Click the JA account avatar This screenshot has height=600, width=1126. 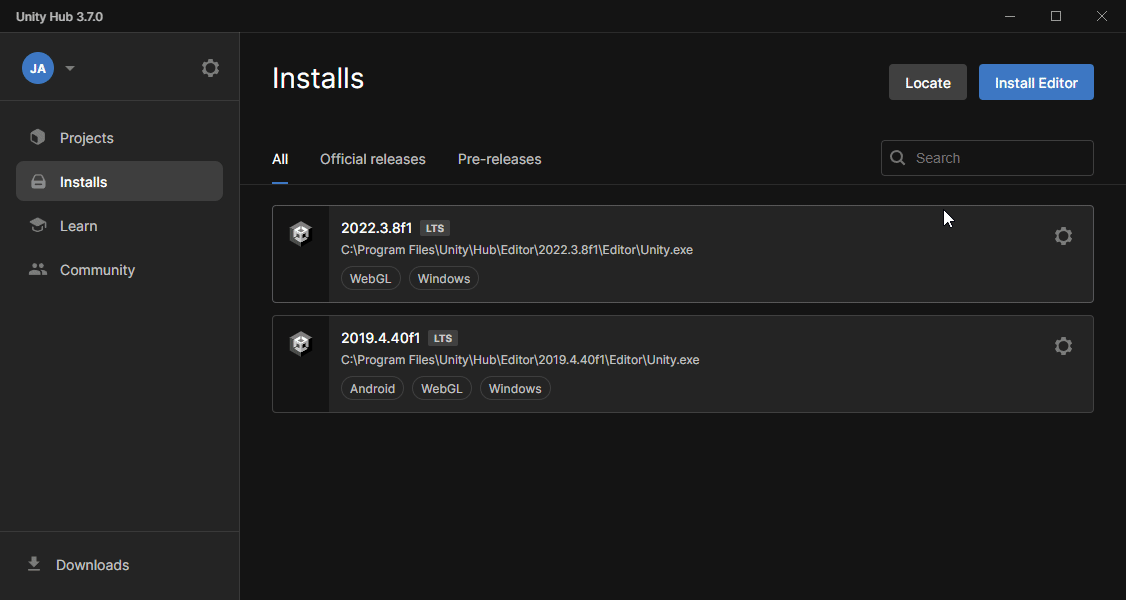[x=37, y=67]
